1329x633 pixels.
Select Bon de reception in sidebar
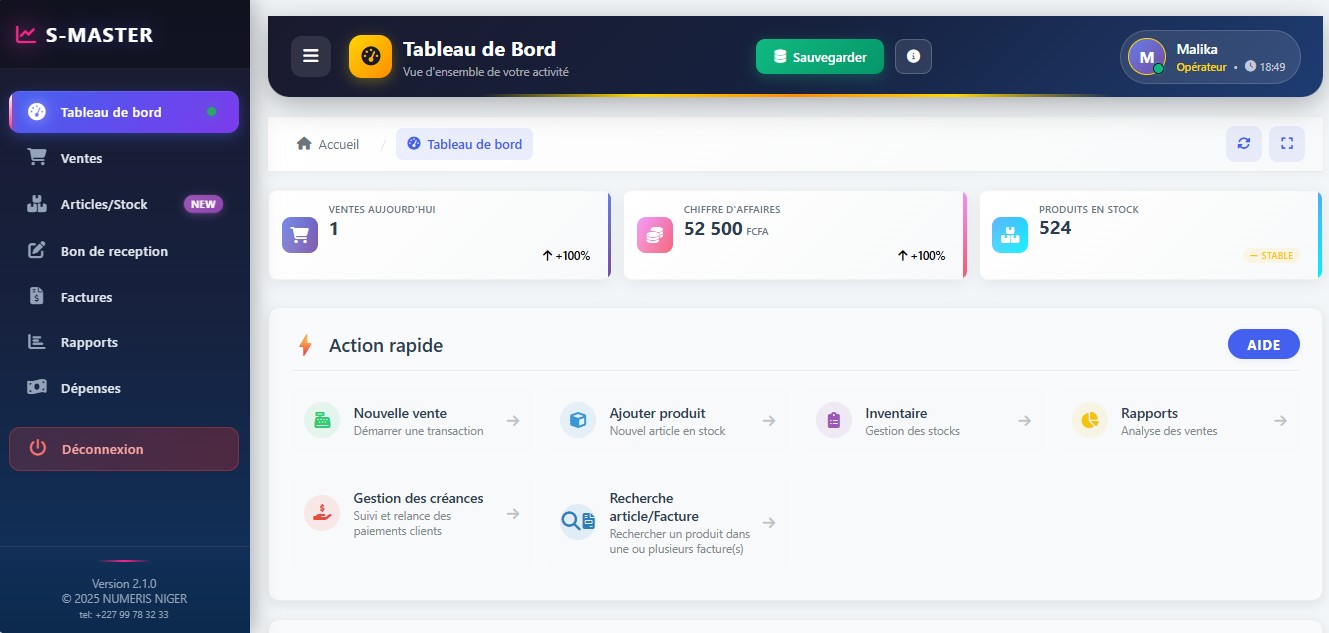114,251
